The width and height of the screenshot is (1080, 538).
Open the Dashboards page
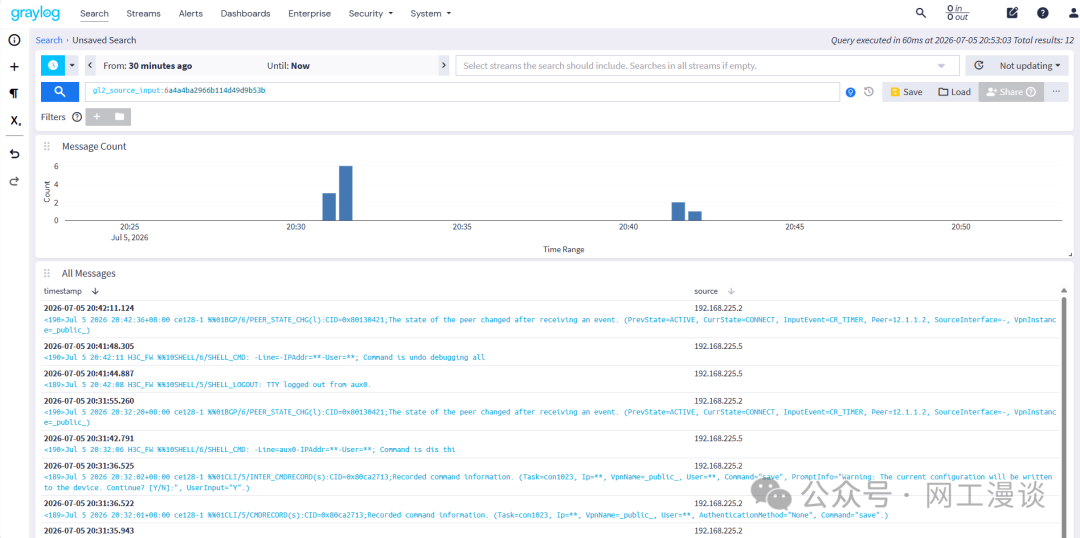[245, 13]
